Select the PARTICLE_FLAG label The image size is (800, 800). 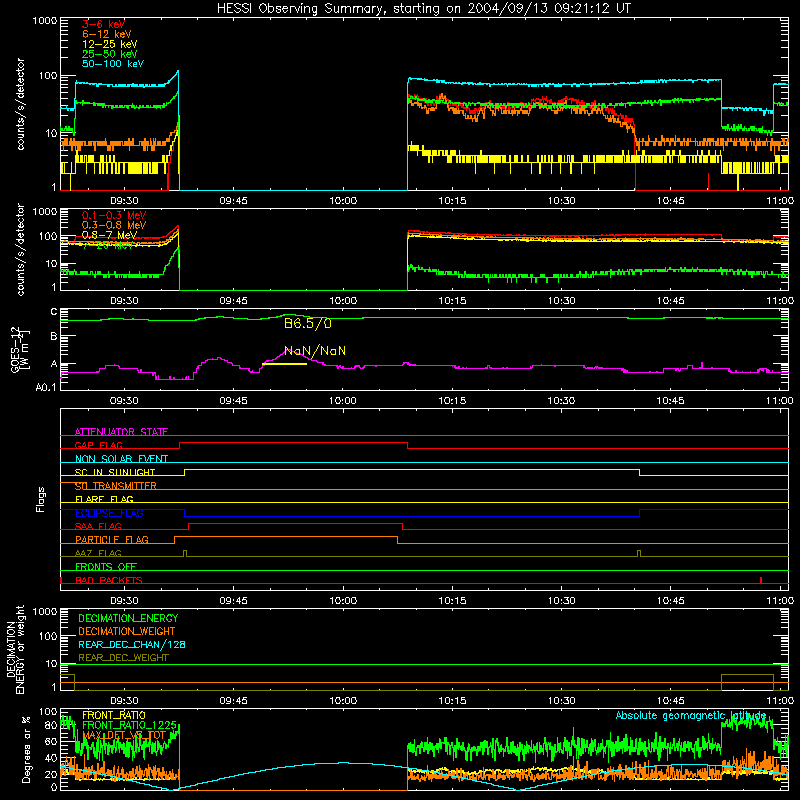(112, 540)
